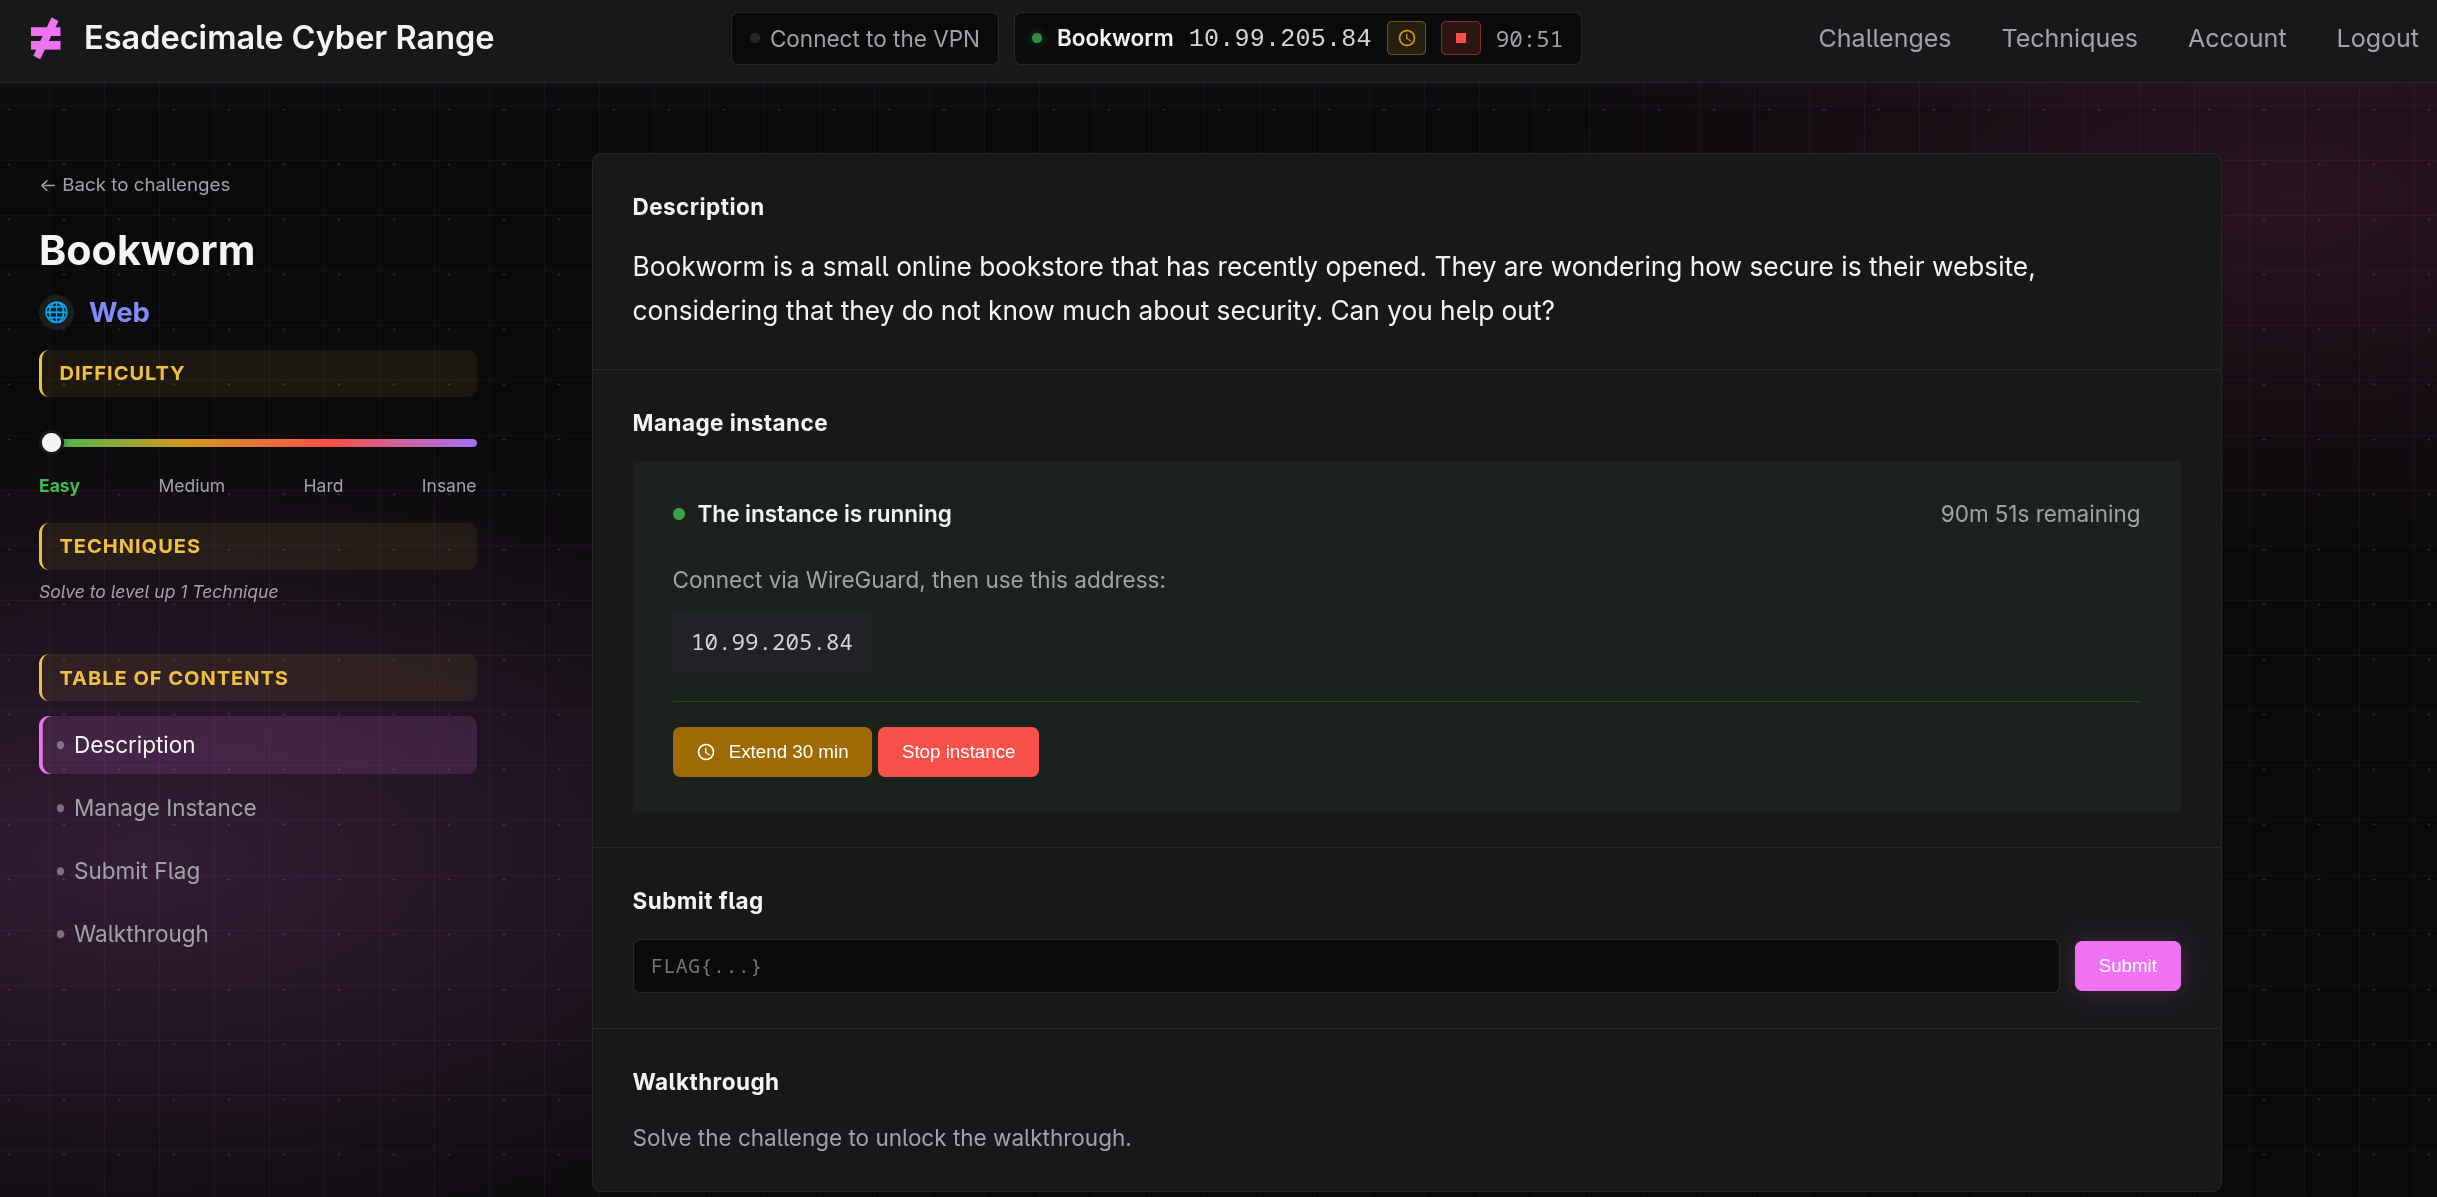Click the Insane difficulty label
Image resolution: width=2437 pixels, height=1197 pixels.
click(448, 486)
